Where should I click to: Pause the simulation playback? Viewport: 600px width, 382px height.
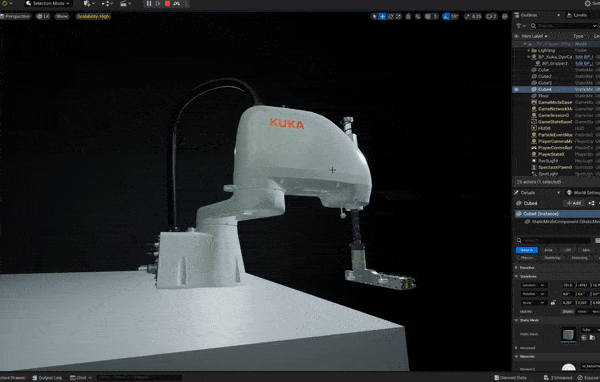click(x=149, y=4)
